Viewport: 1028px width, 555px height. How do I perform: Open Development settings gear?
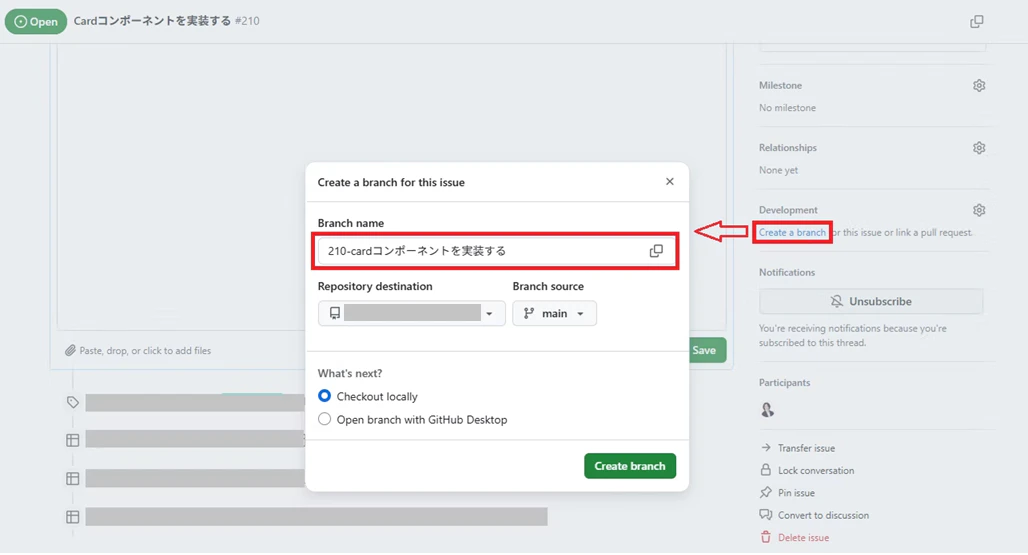[979, 210]
